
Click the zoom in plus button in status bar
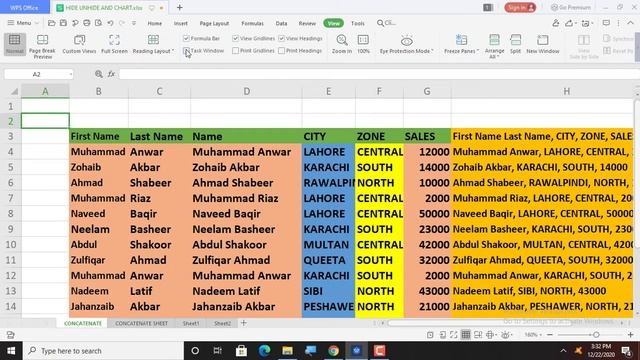click(631, 335)
